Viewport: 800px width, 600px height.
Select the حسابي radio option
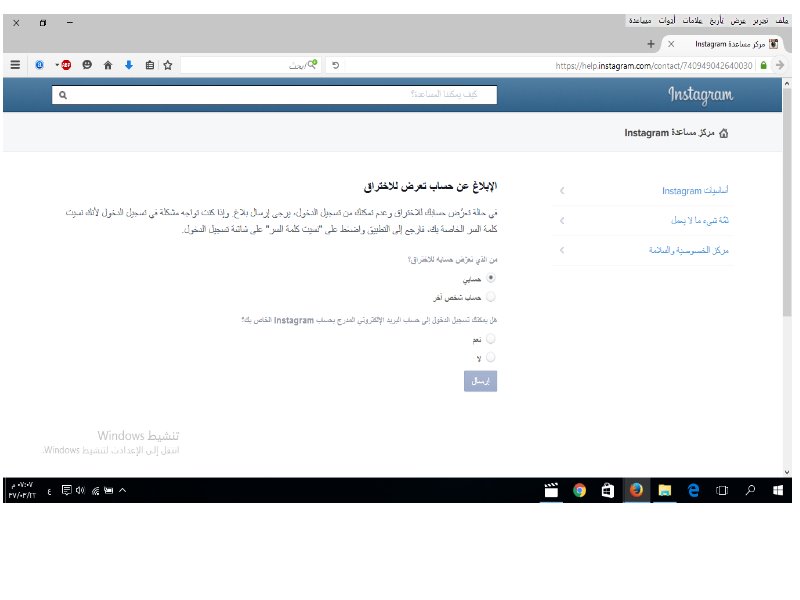(491, 278)
